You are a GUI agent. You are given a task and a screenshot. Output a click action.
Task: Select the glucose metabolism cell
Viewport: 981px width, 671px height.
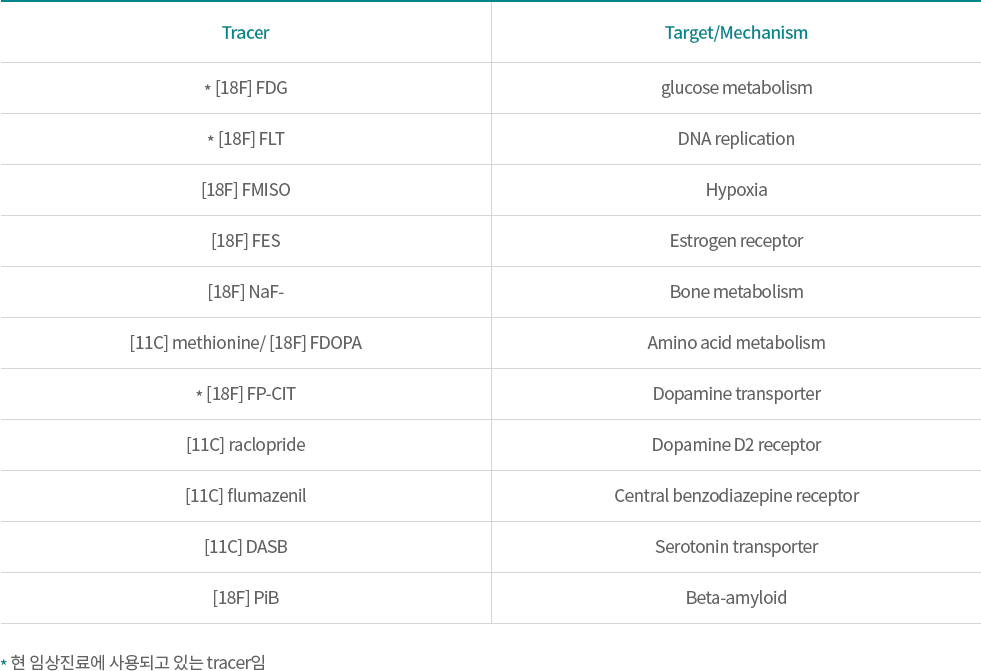[x=736, y=88]
